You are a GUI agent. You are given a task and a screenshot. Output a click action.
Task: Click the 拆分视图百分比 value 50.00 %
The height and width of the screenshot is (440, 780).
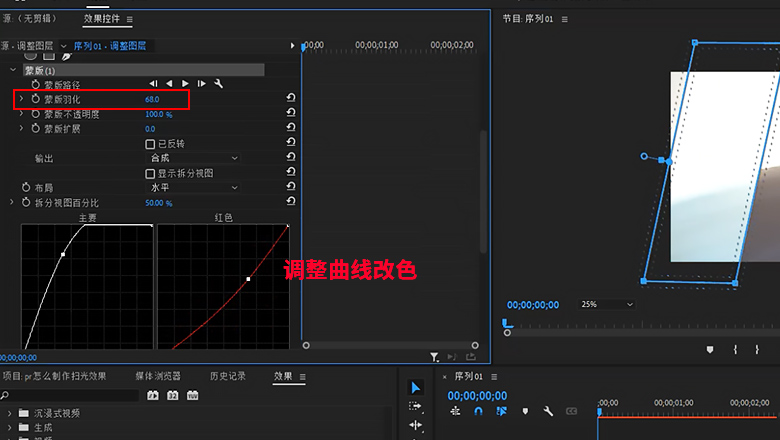pos(159,203)
